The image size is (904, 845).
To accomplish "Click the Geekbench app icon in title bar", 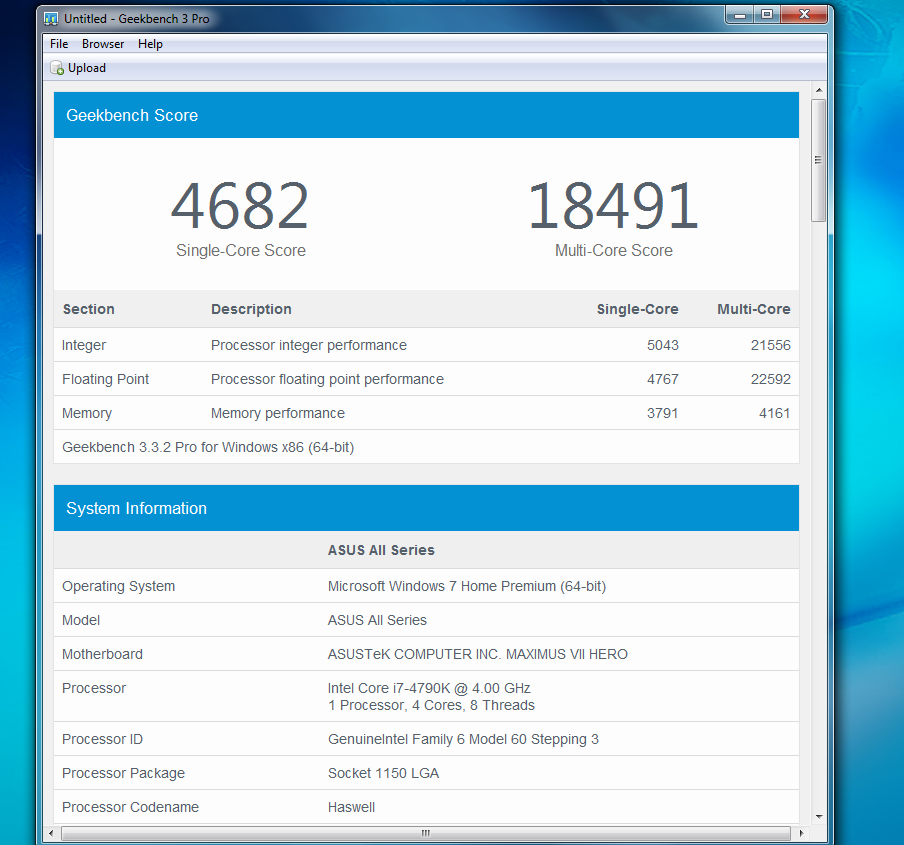I will (51, 19).
